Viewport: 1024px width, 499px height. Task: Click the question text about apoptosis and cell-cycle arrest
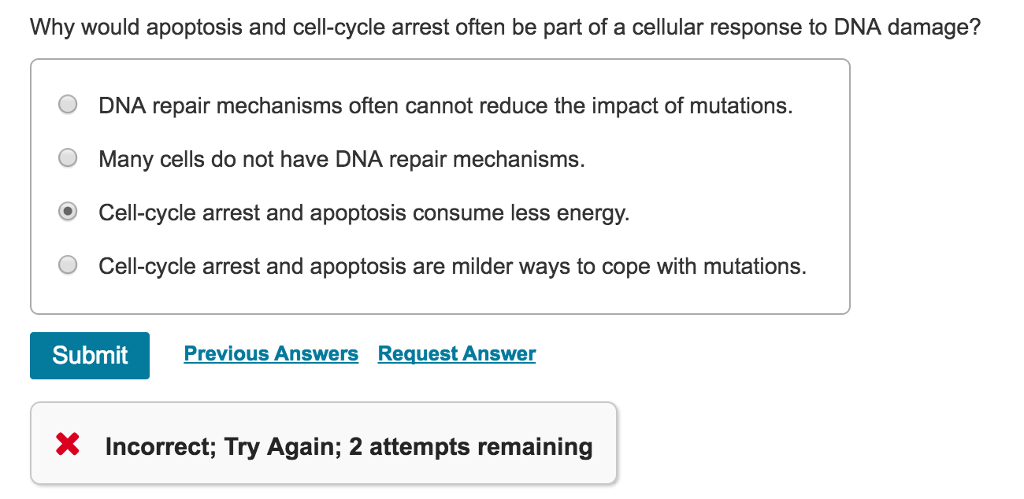(505, 27)
